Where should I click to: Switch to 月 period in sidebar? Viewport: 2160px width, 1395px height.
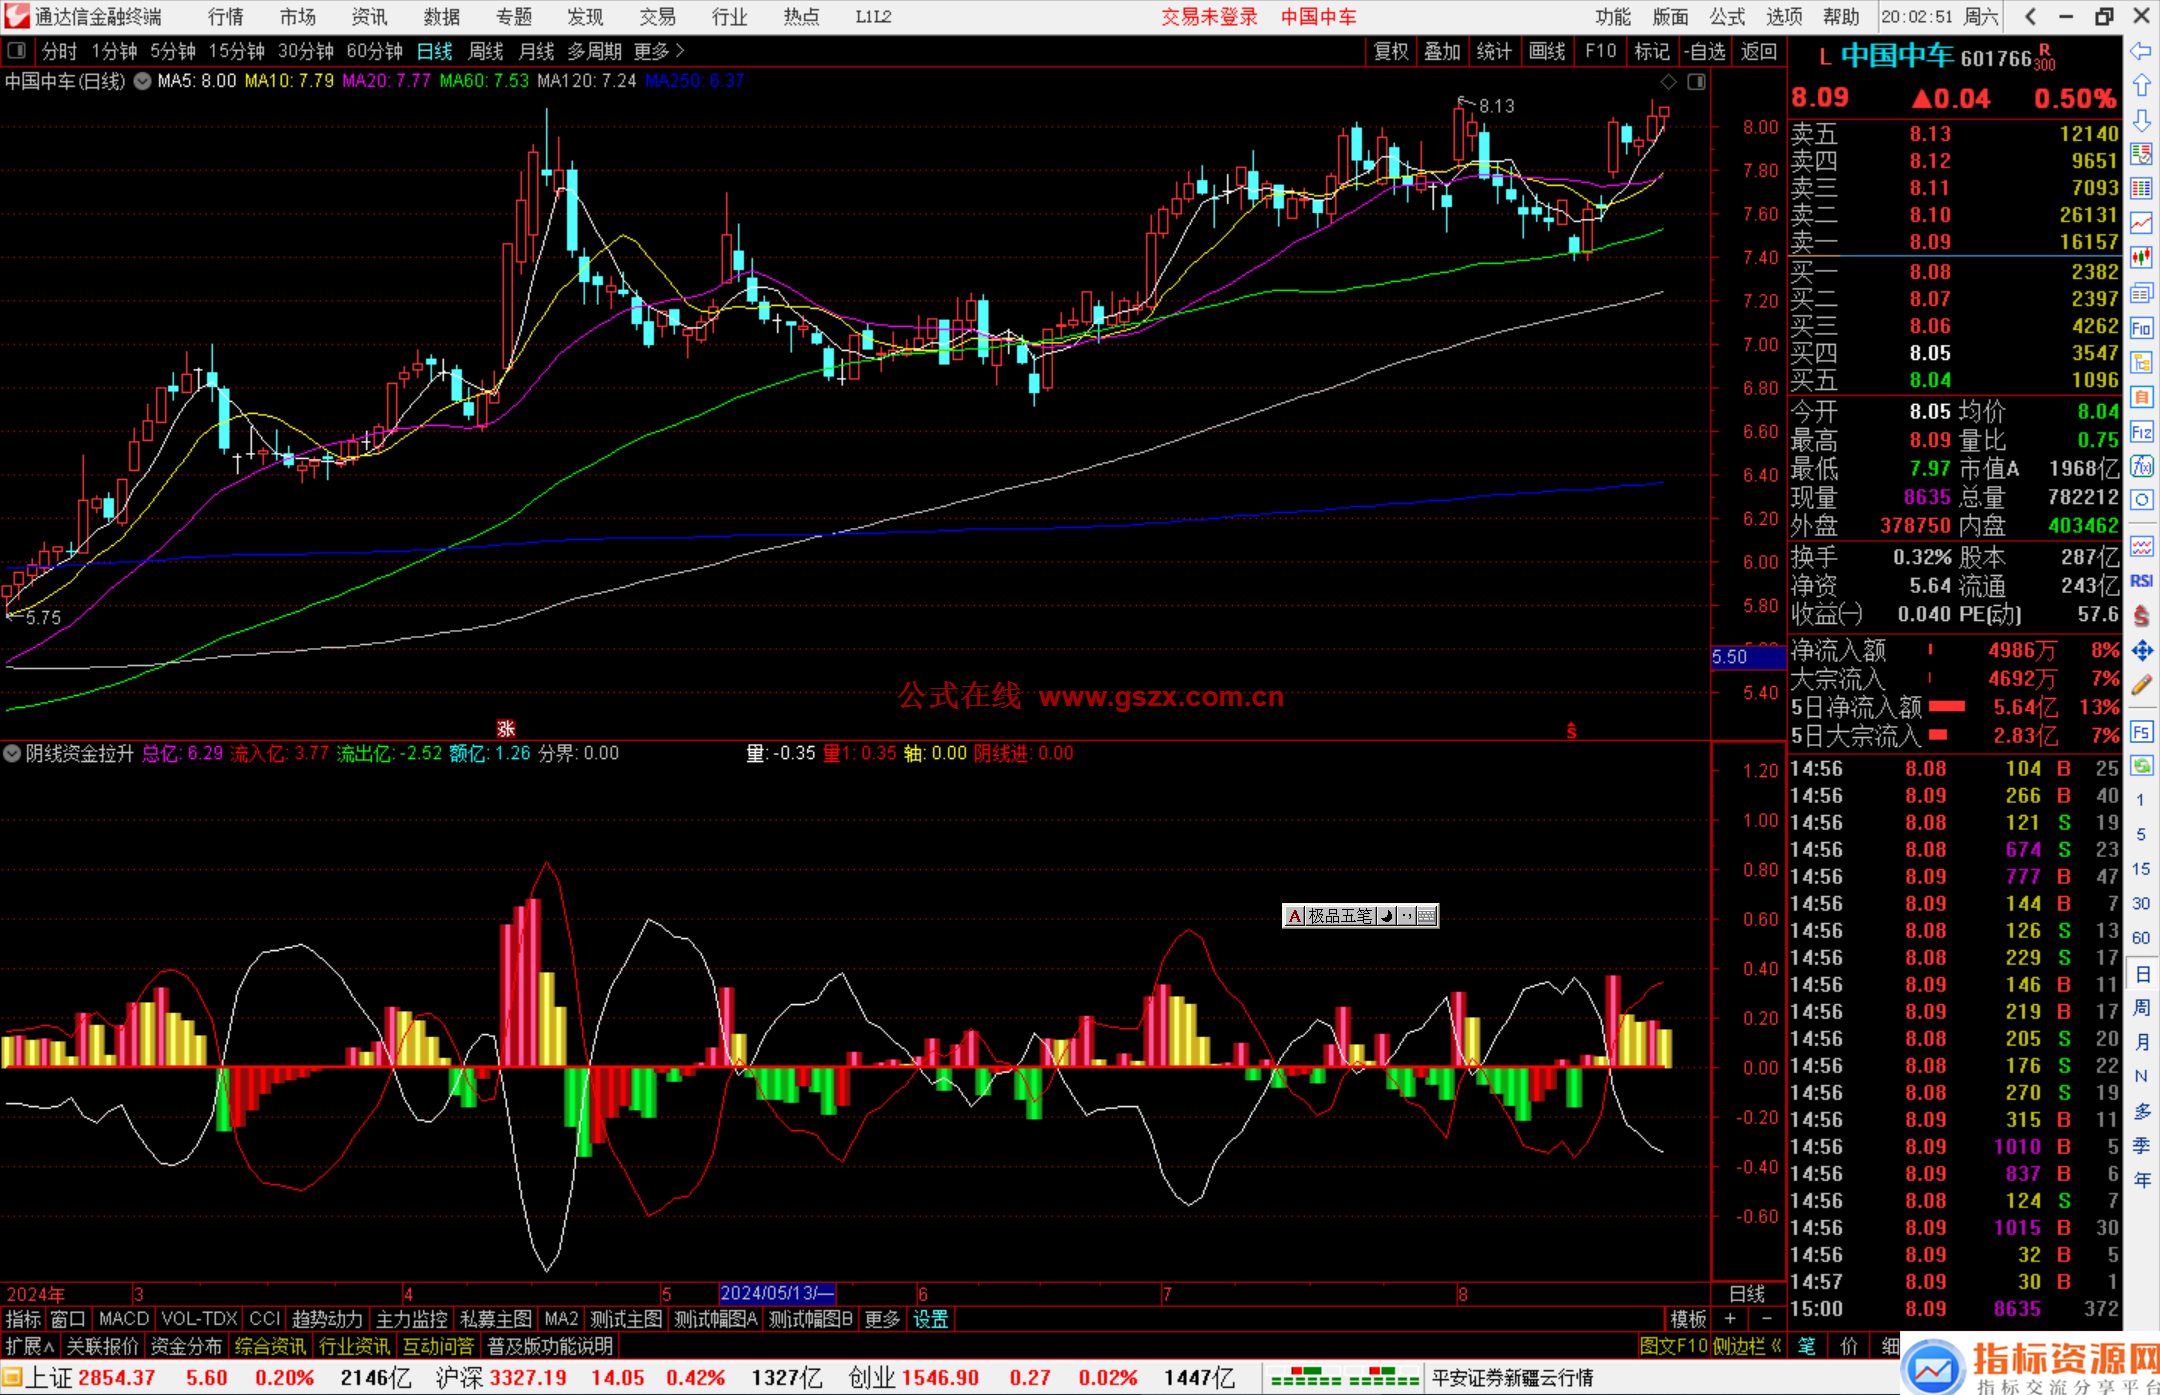point(2141,1042)
